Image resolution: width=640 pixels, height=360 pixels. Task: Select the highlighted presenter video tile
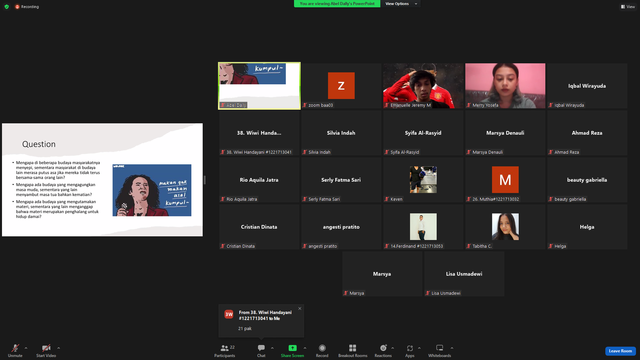[x=259, y=86]
